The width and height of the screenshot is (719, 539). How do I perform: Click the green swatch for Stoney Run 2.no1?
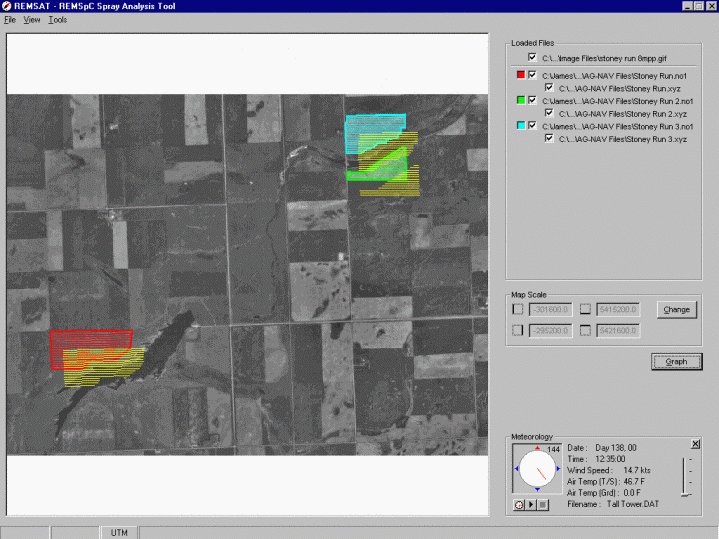click(x=521, y=101)
